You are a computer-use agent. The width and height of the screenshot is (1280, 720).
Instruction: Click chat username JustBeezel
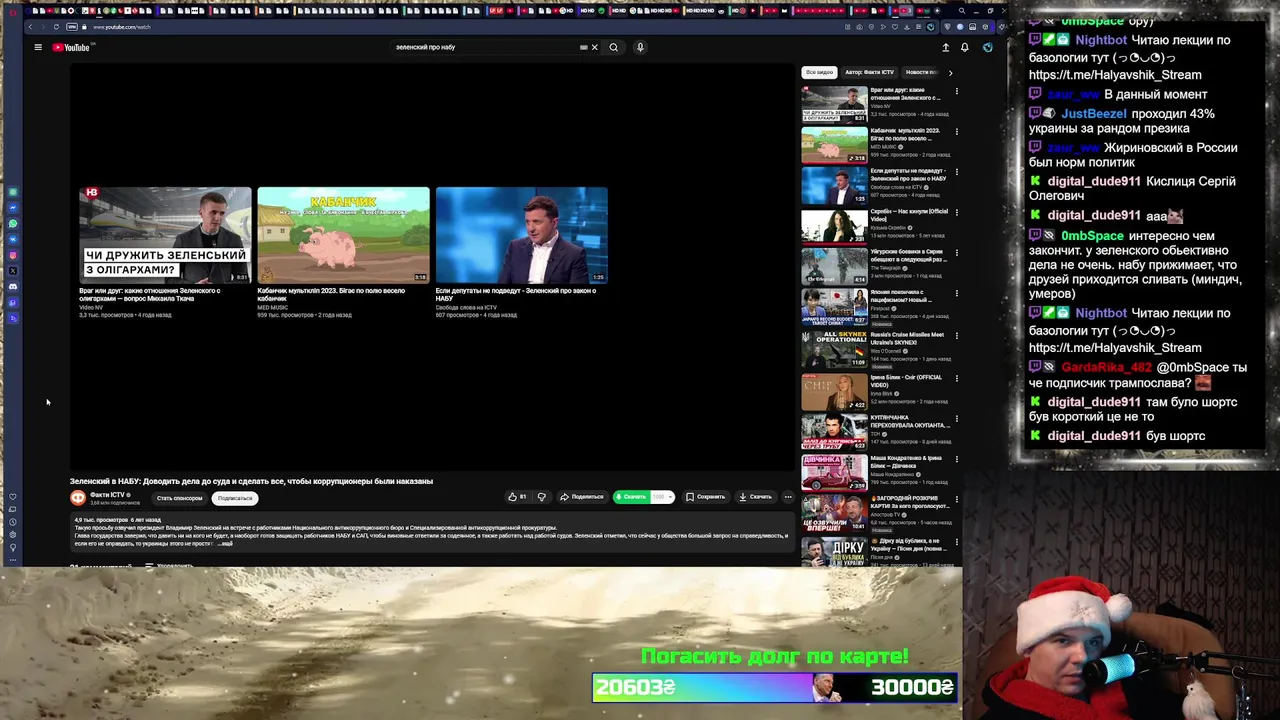tap(1093, 114)
